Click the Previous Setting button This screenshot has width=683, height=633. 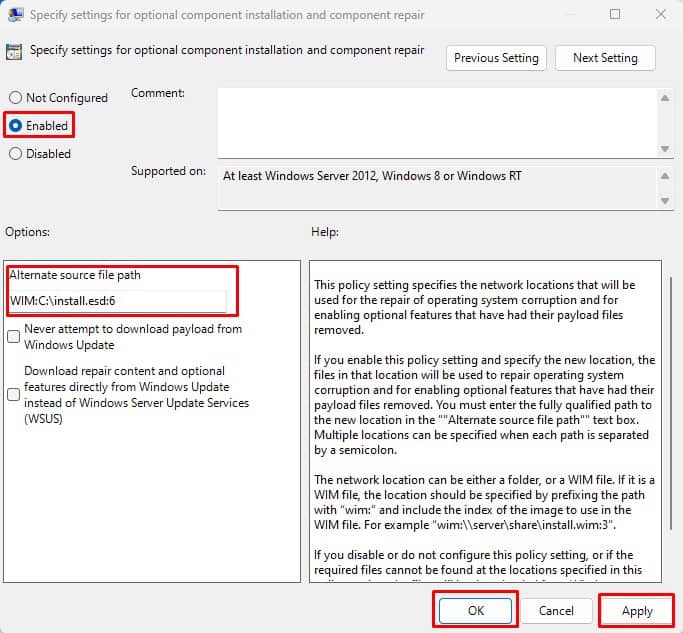pyautogui.click(x=496, y=58)
